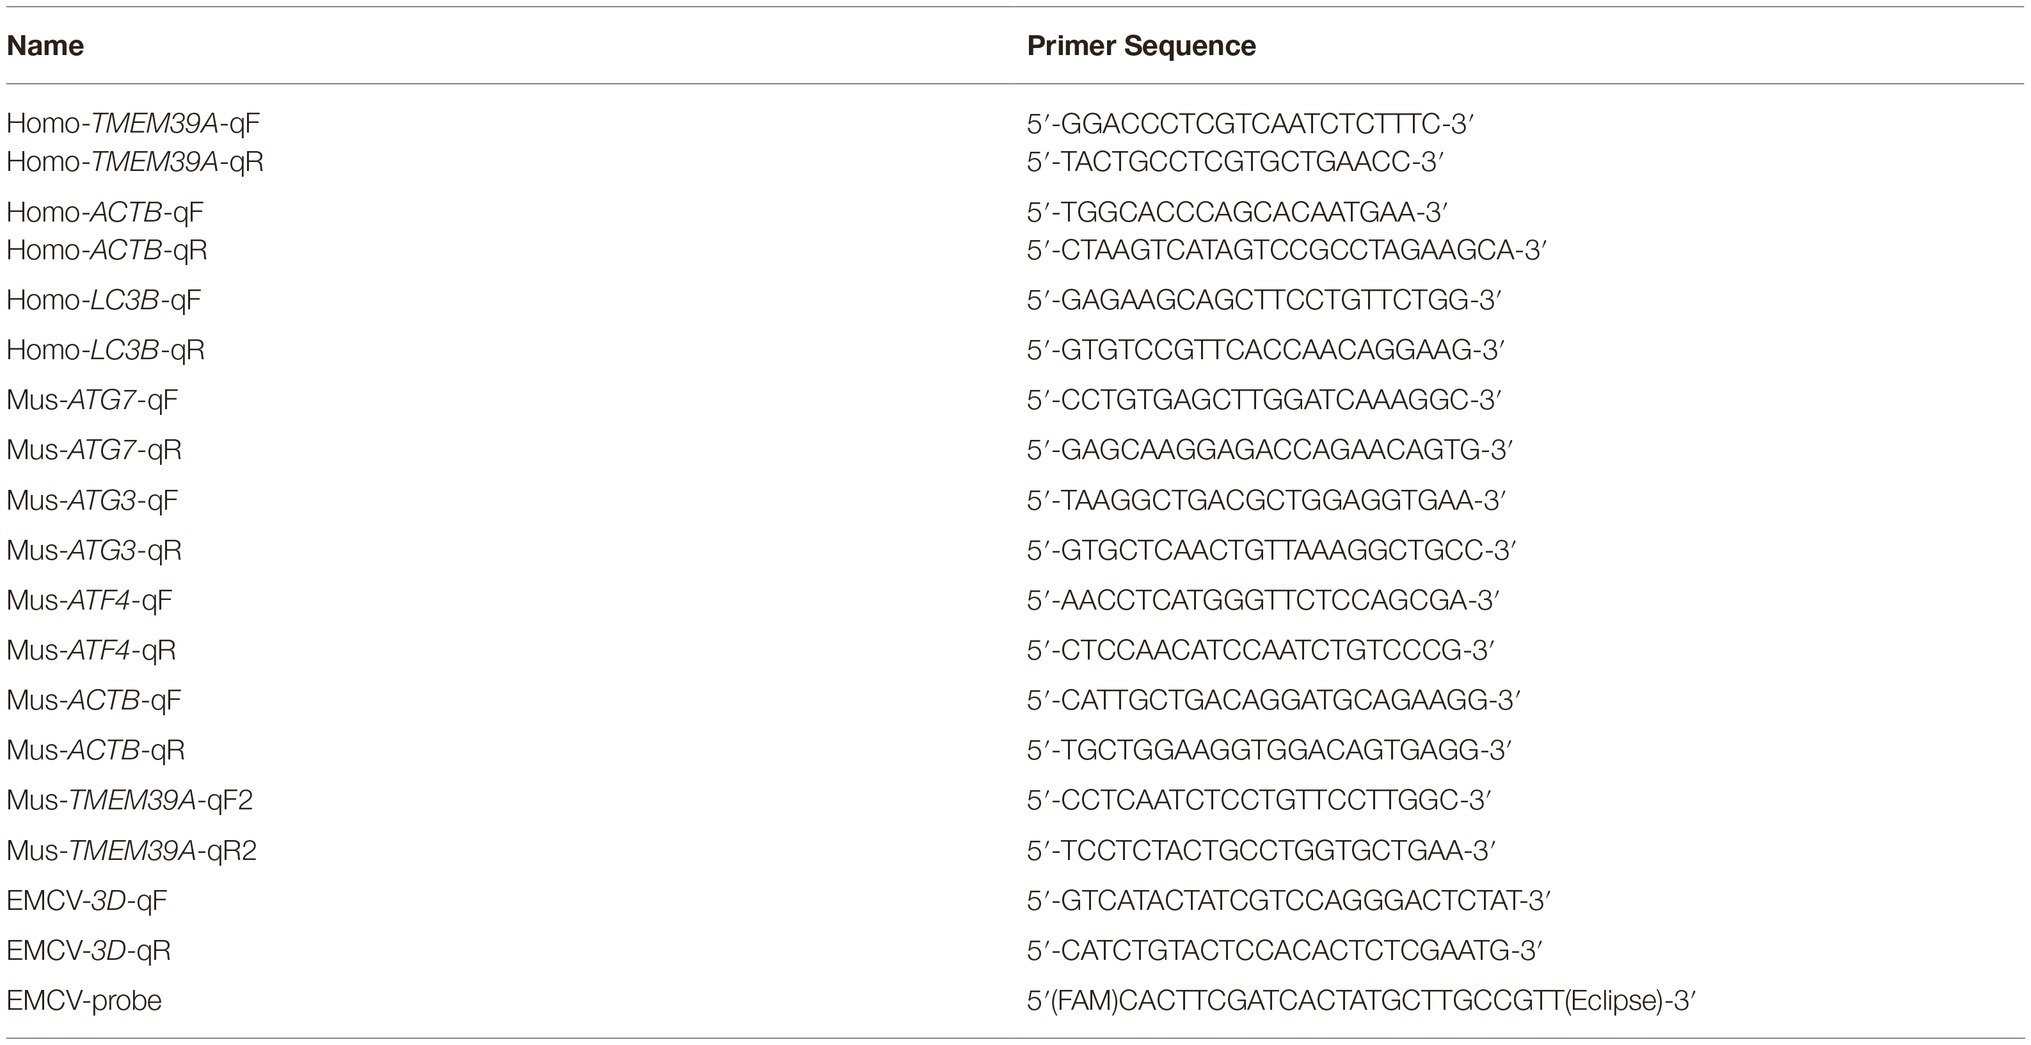Click the Mus-ATG7-qR primer sequence
This screenshot has height=1045, width=2031.
[1269, 450]
